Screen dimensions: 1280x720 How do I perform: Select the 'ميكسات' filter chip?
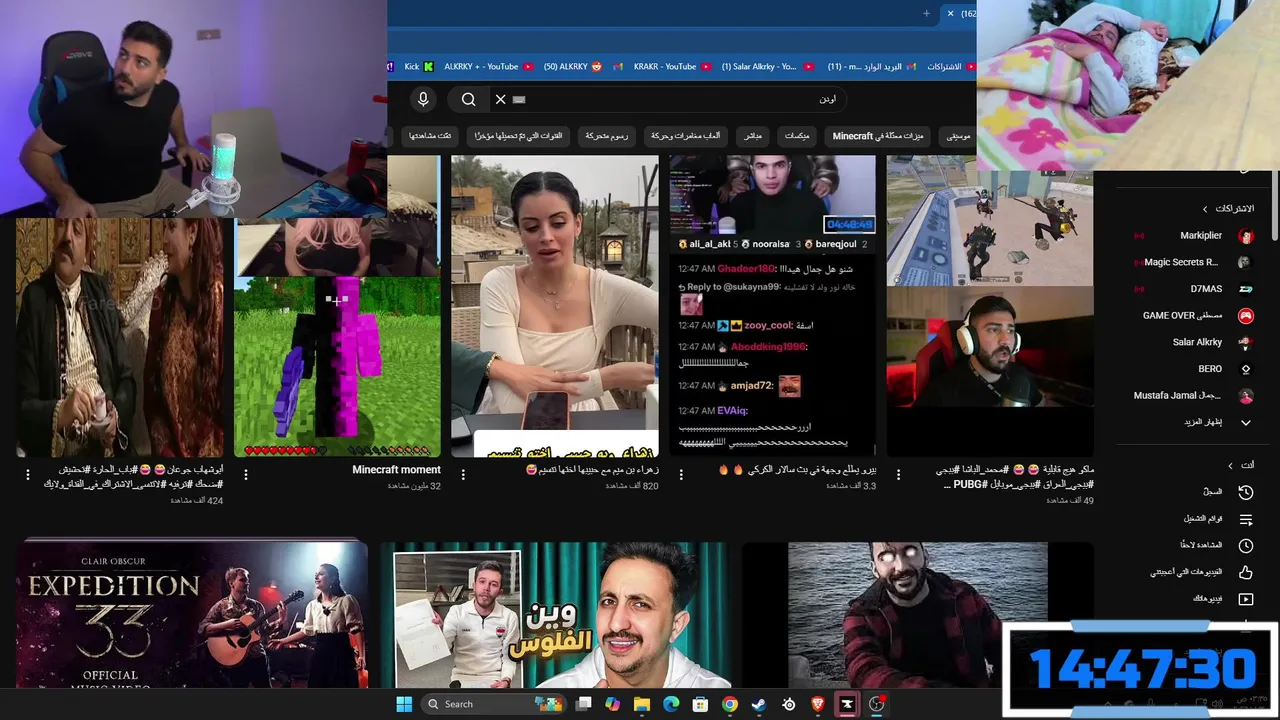pyautogui.click(x=797, y=136)
